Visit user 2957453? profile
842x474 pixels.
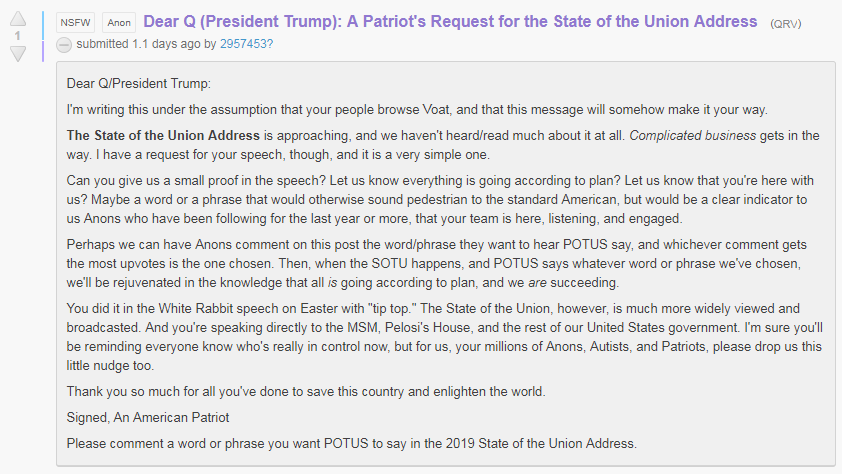246,44
